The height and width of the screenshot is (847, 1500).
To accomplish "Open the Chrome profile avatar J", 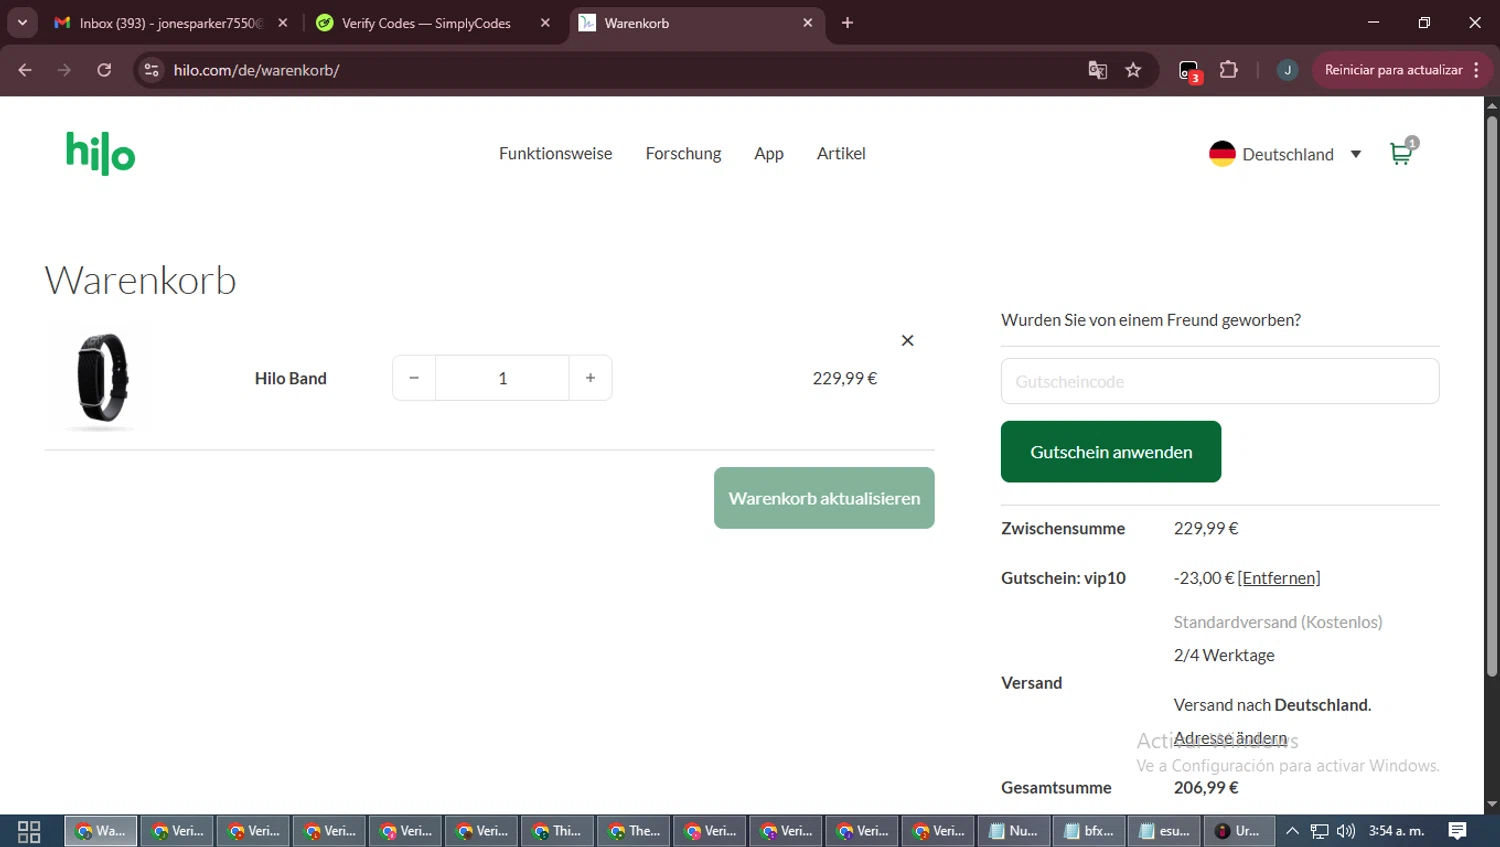I will click(x=1288, y=70).
